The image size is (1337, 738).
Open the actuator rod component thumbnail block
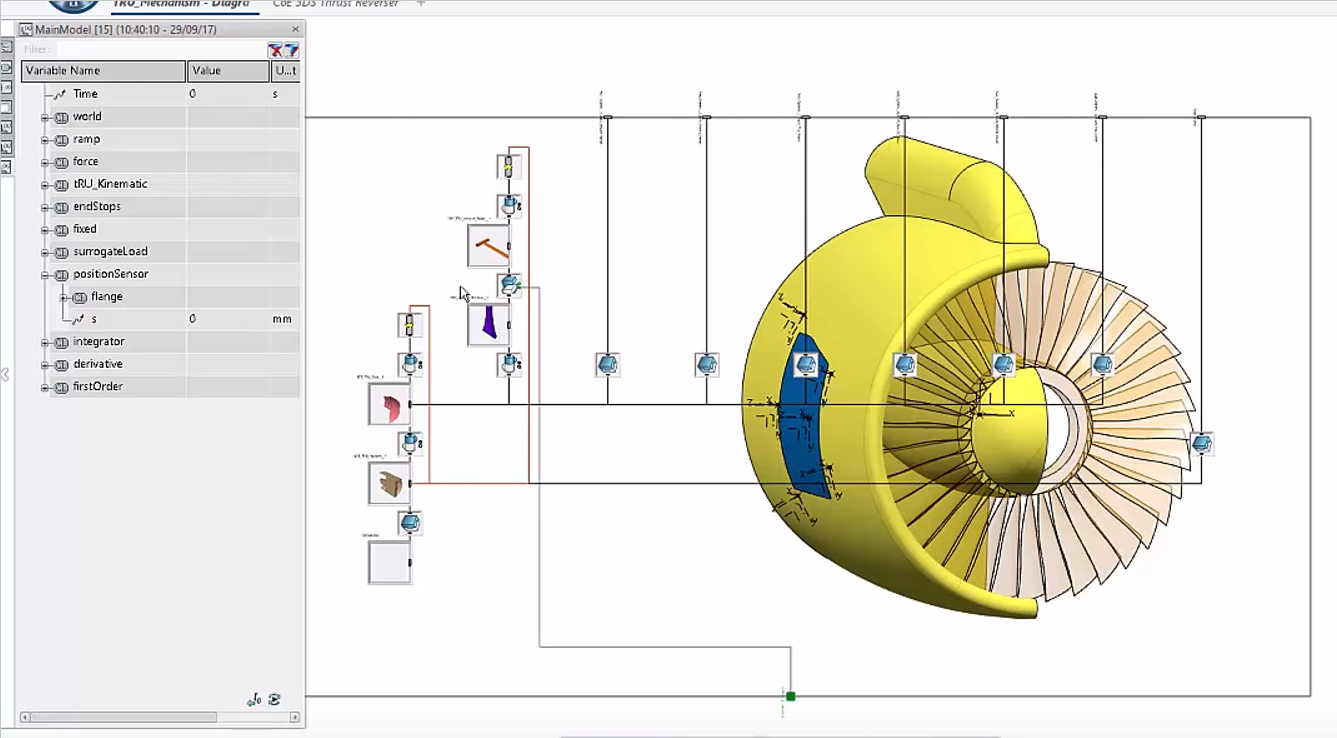(x=489, y=246)
